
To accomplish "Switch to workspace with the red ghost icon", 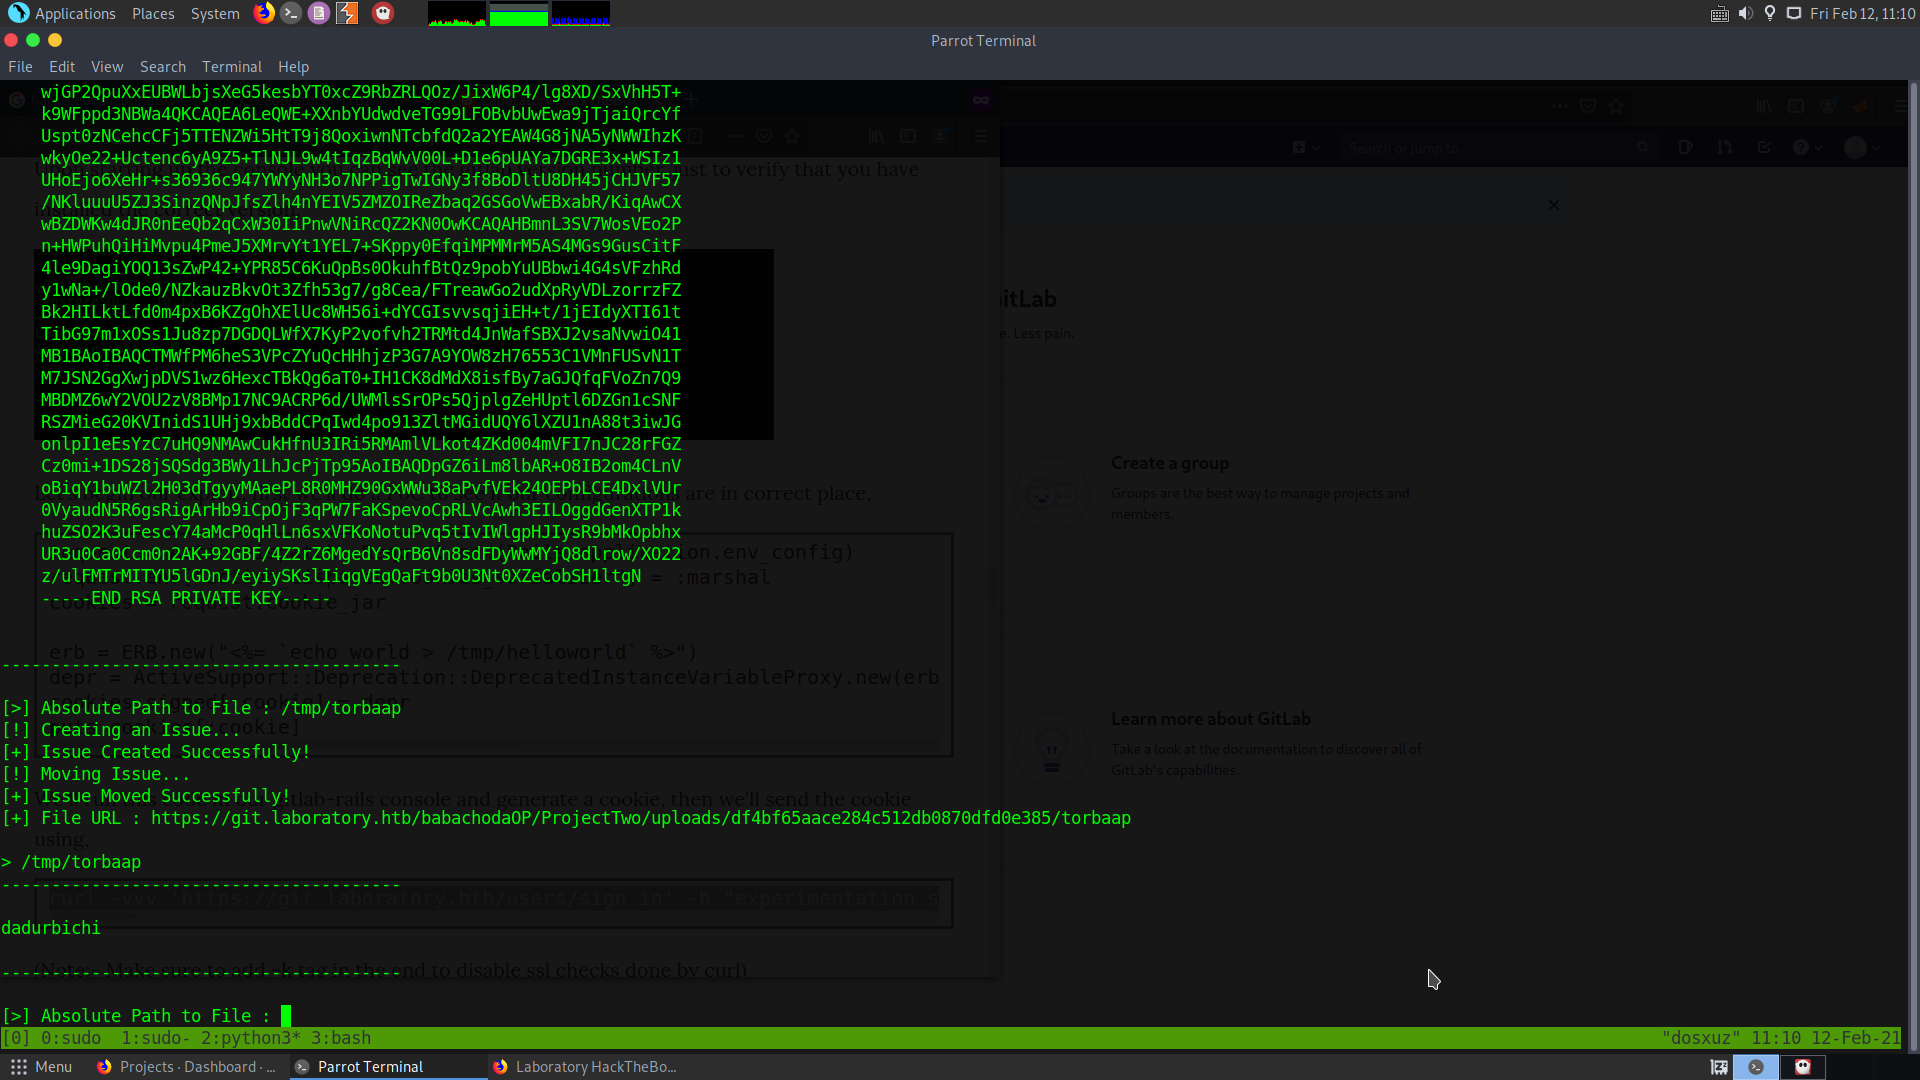I will click(x=1803, y=1067).
